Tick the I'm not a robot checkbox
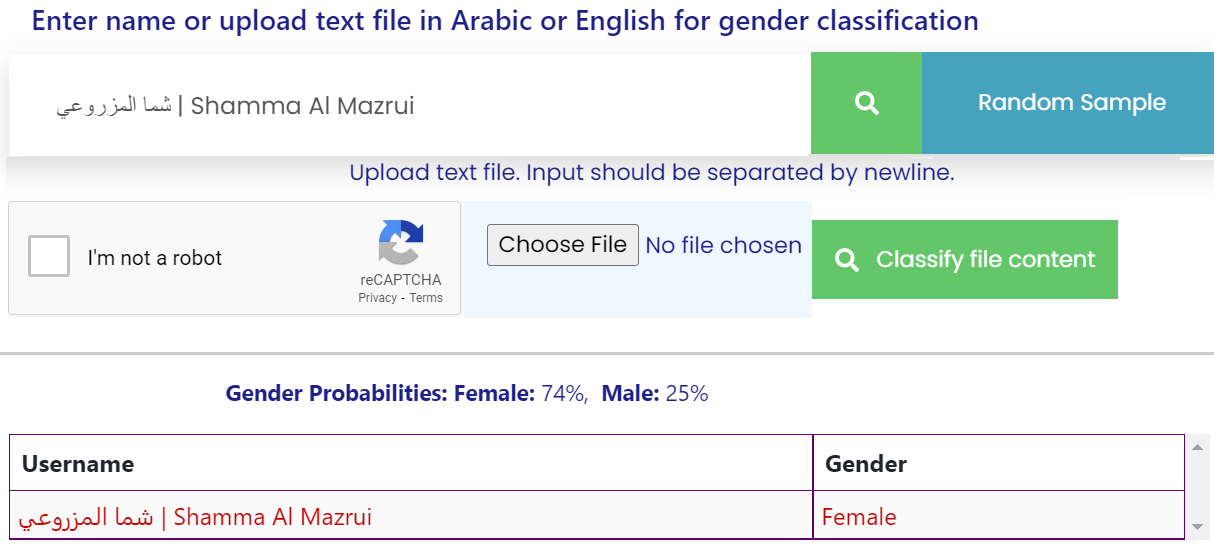This screenshot has height=546, width=1214. pos(49,256)
